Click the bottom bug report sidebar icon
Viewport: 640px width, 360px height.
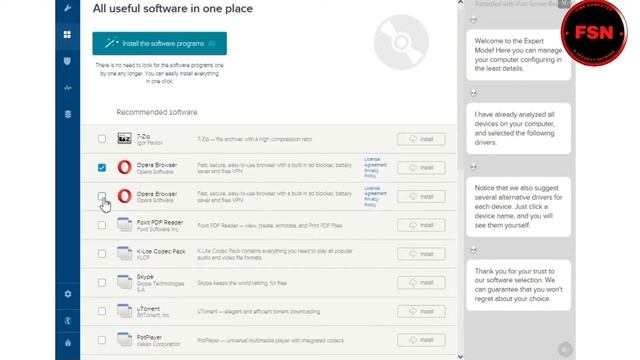click(68, 343)
